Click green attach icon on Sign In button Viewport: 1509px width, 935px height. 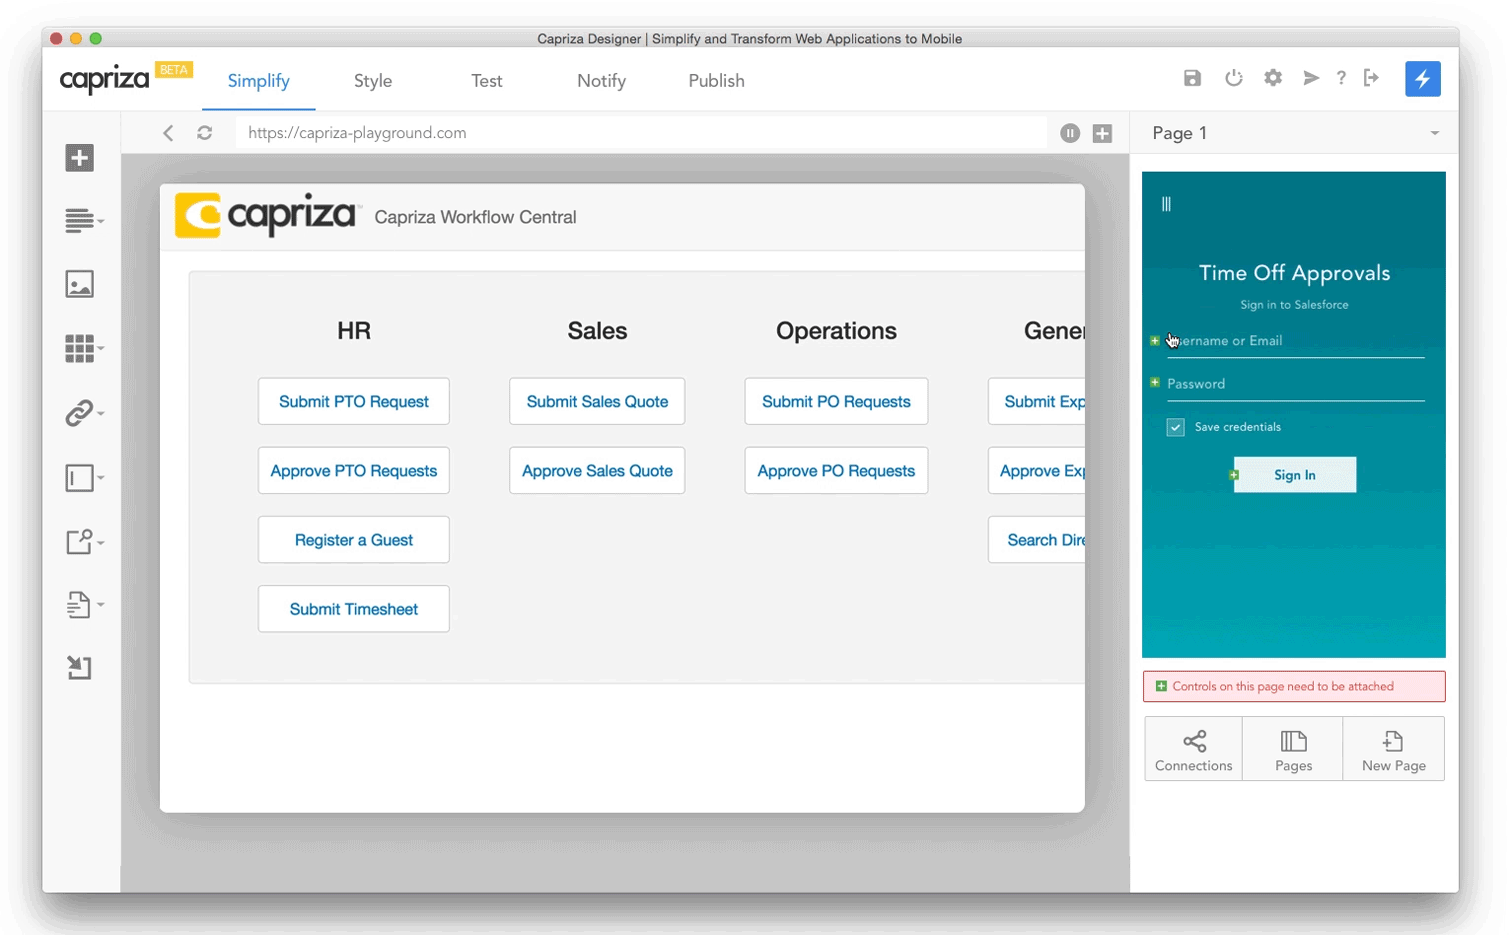pyautogui.click(x=1234, y=475)
